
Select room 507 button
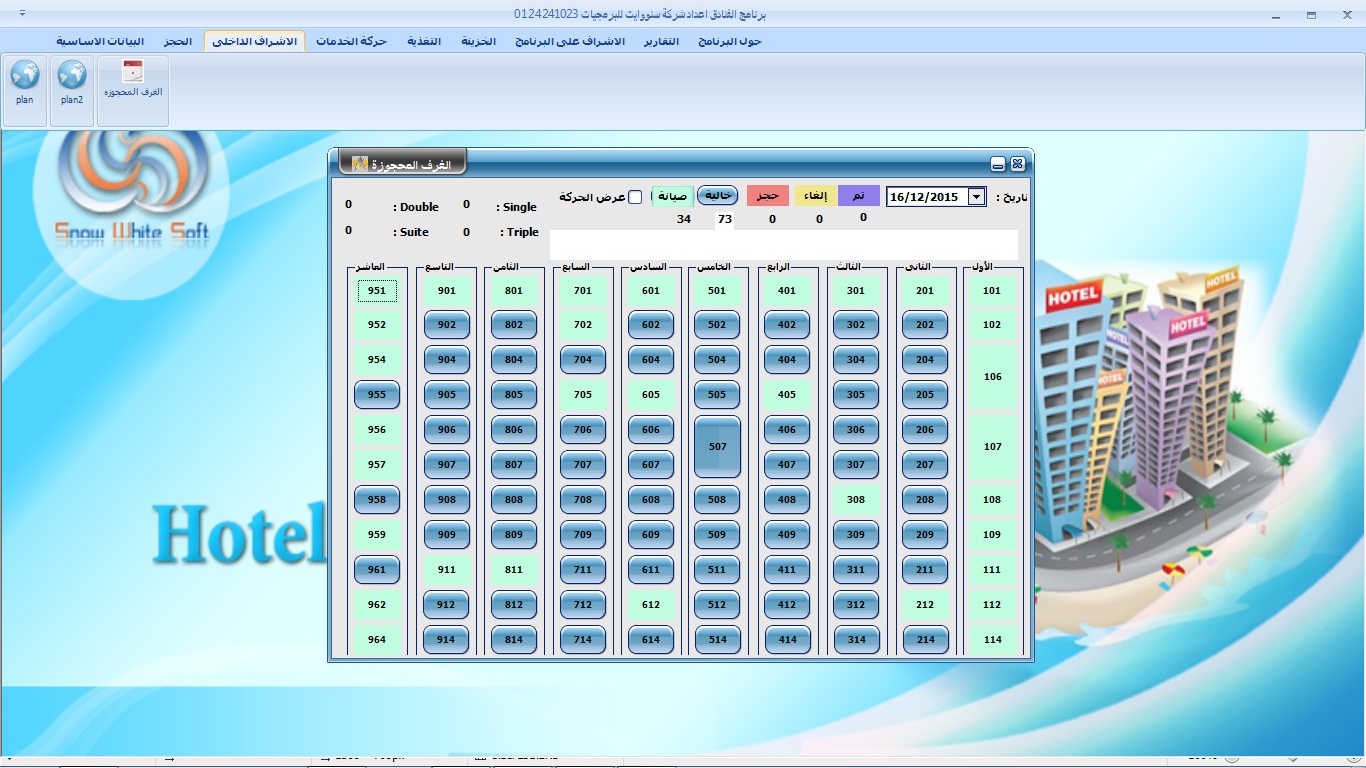pyautogui.click(x=717, y=447)
